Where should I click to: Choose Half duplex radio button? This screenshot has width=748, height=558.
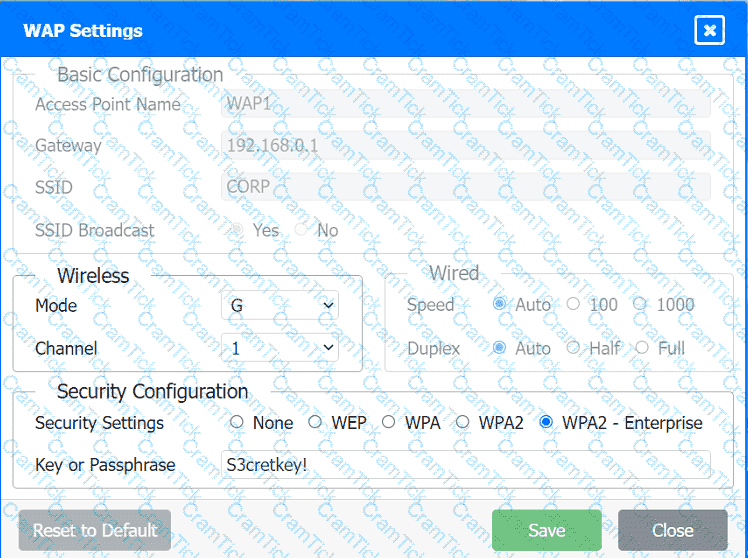click(x=573, y=348)
